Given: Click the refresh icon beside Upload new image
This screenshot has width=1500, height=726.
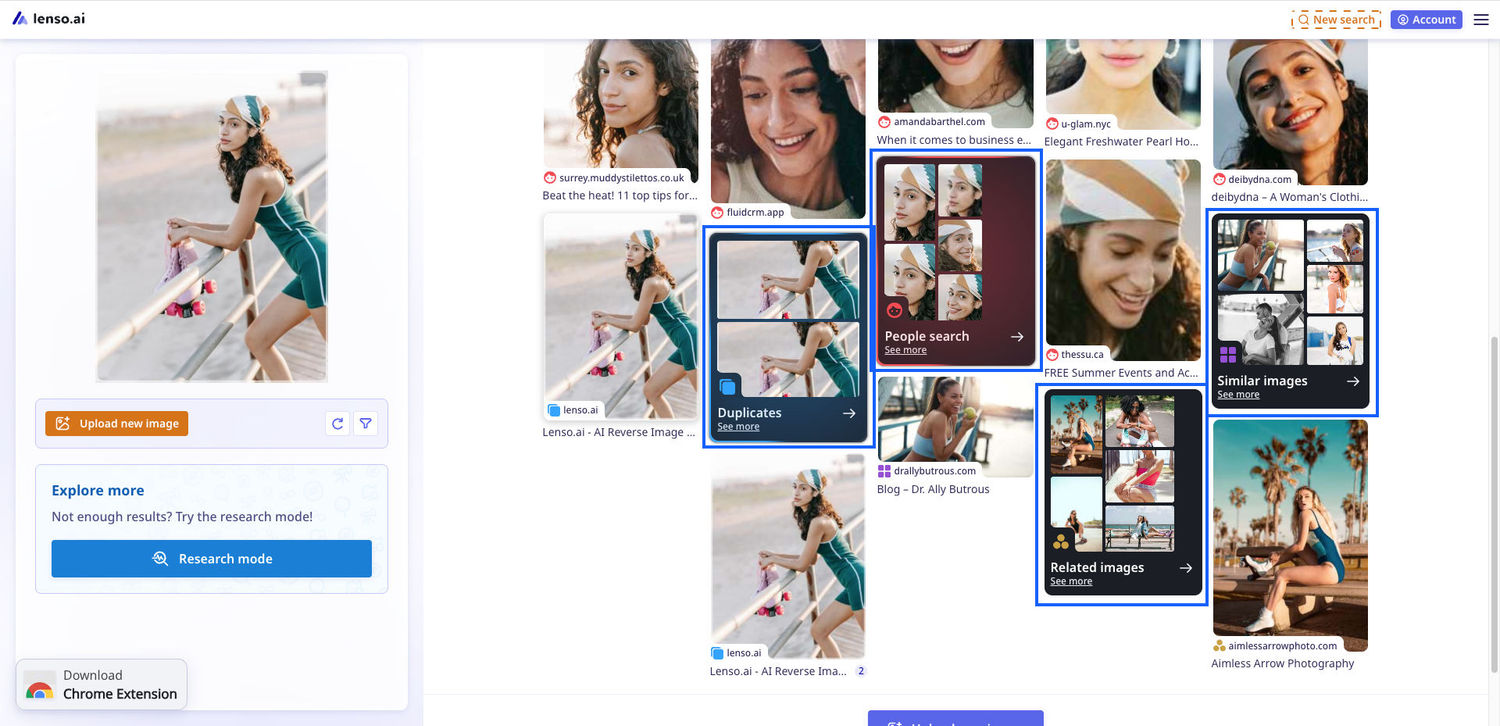Looking at the screenshot, I should (x=338, y=424).
